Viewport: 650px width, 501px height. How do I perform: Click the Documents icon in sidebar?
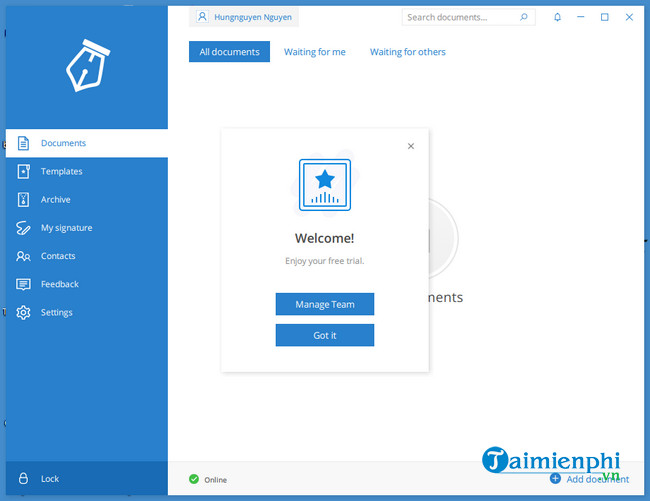[x=23, y=143]
